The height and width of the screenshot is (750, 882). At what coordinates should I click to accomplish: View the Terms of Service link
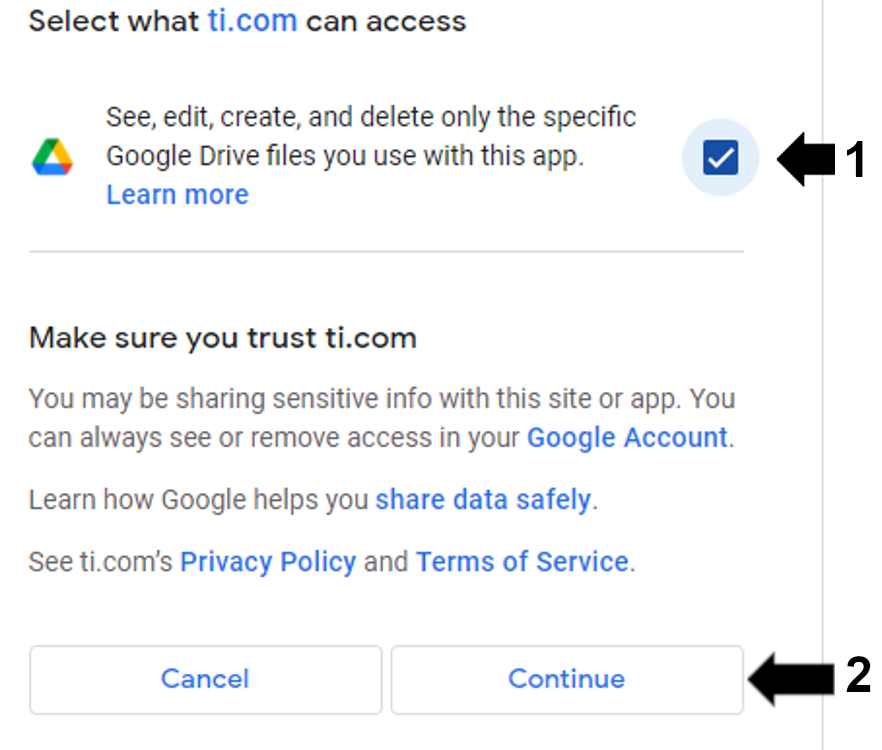522,562
